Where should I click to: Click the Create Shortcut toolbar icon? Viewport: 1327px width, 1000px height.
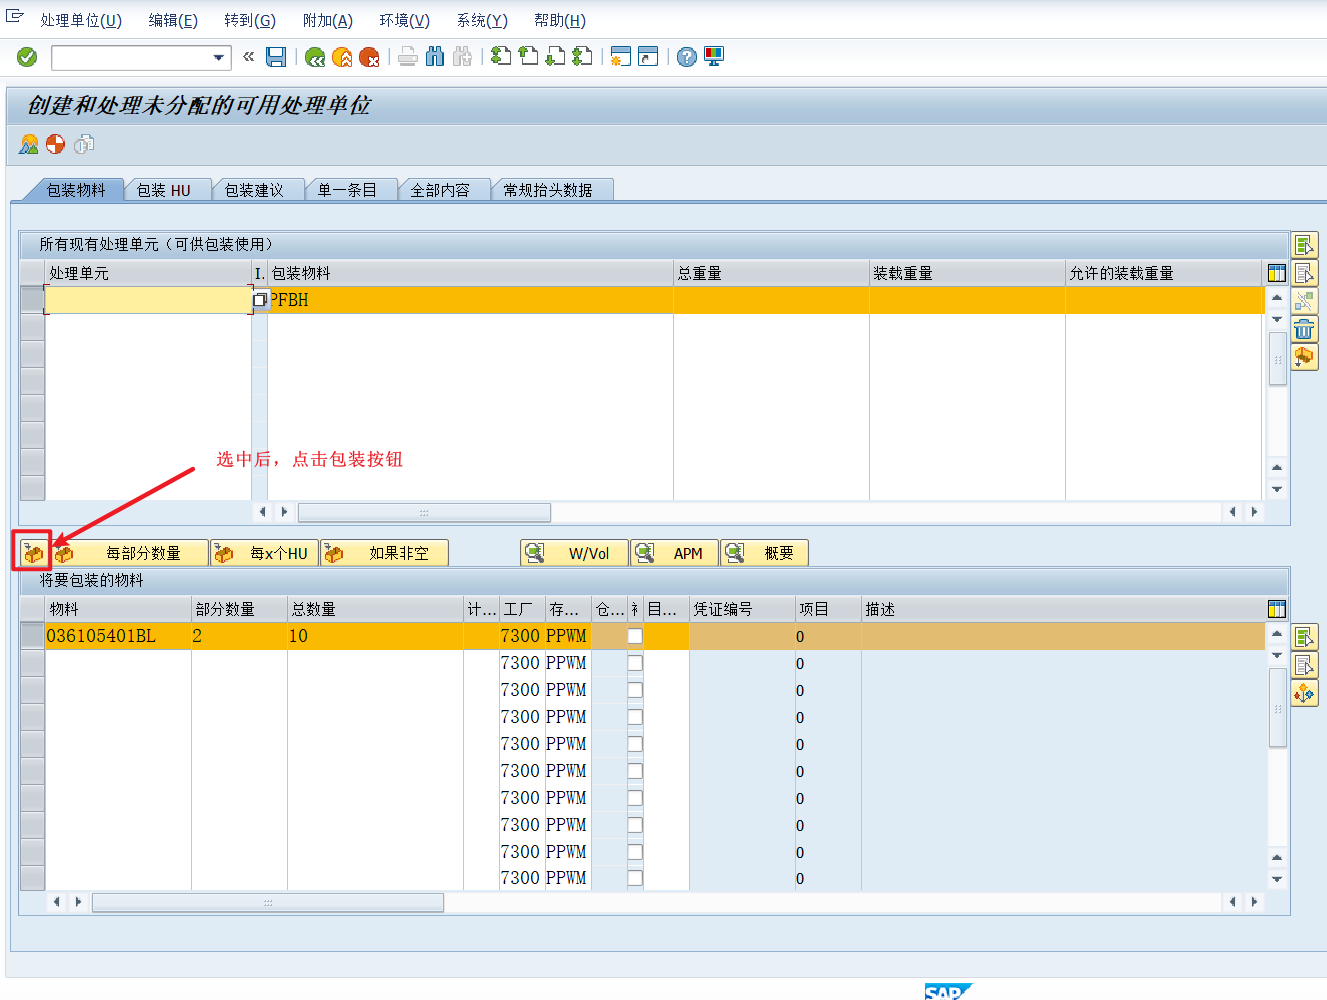(648, 57)
